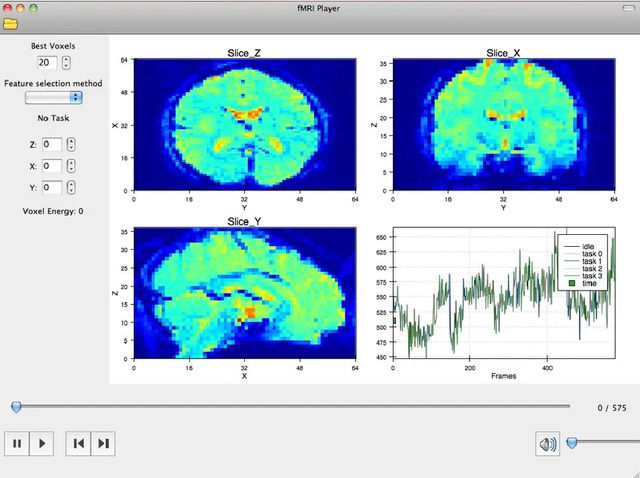Step the Best Voxels value

66,62
